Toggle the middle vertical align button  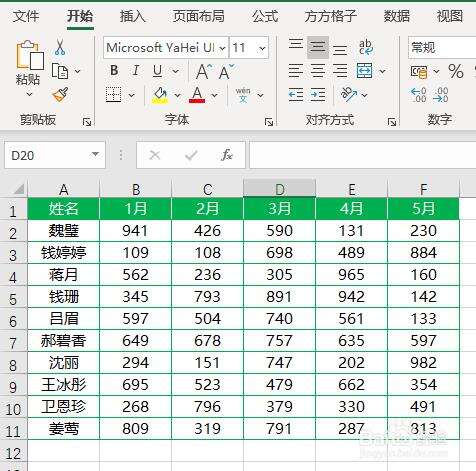pyautogui.click(x=318, y=47)
